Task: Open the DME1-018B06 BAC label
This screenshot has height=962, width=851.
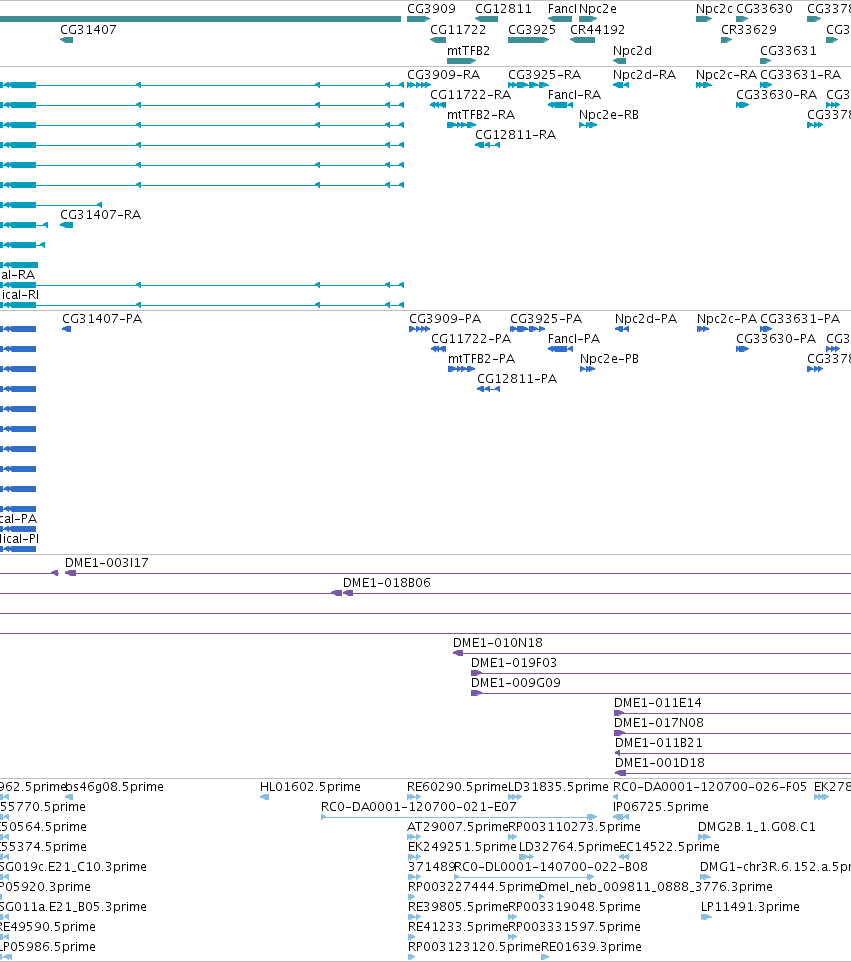Action: [x=387, y=583]
